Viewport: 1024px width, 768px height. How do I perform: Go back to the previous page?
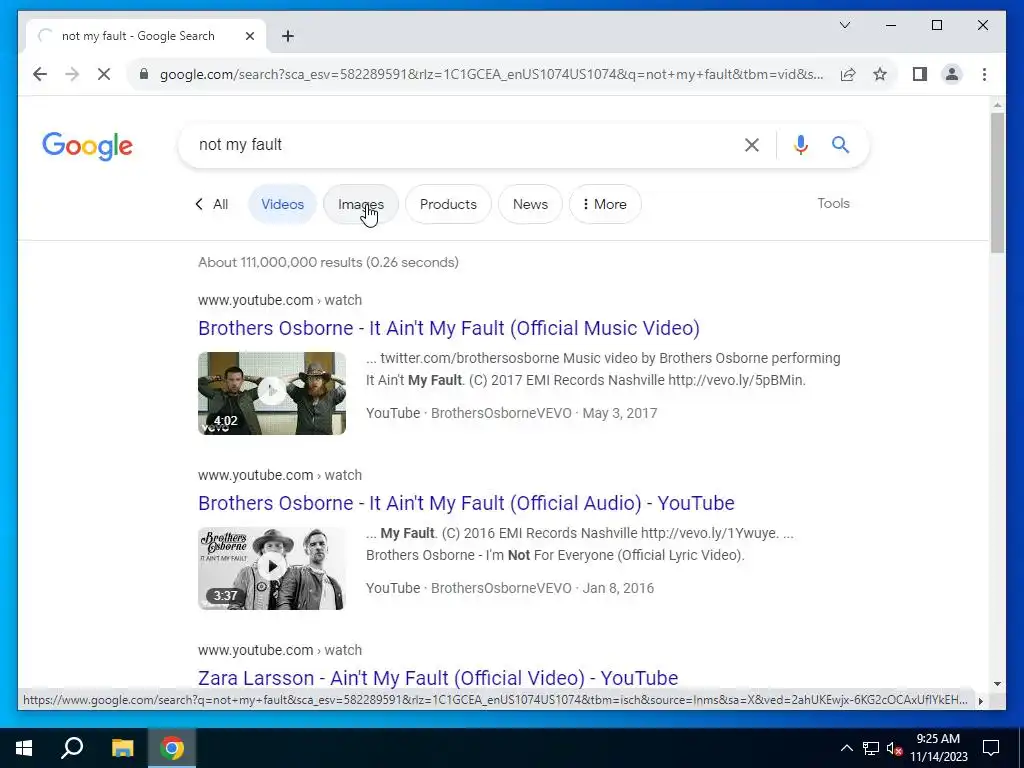point(40,74)
